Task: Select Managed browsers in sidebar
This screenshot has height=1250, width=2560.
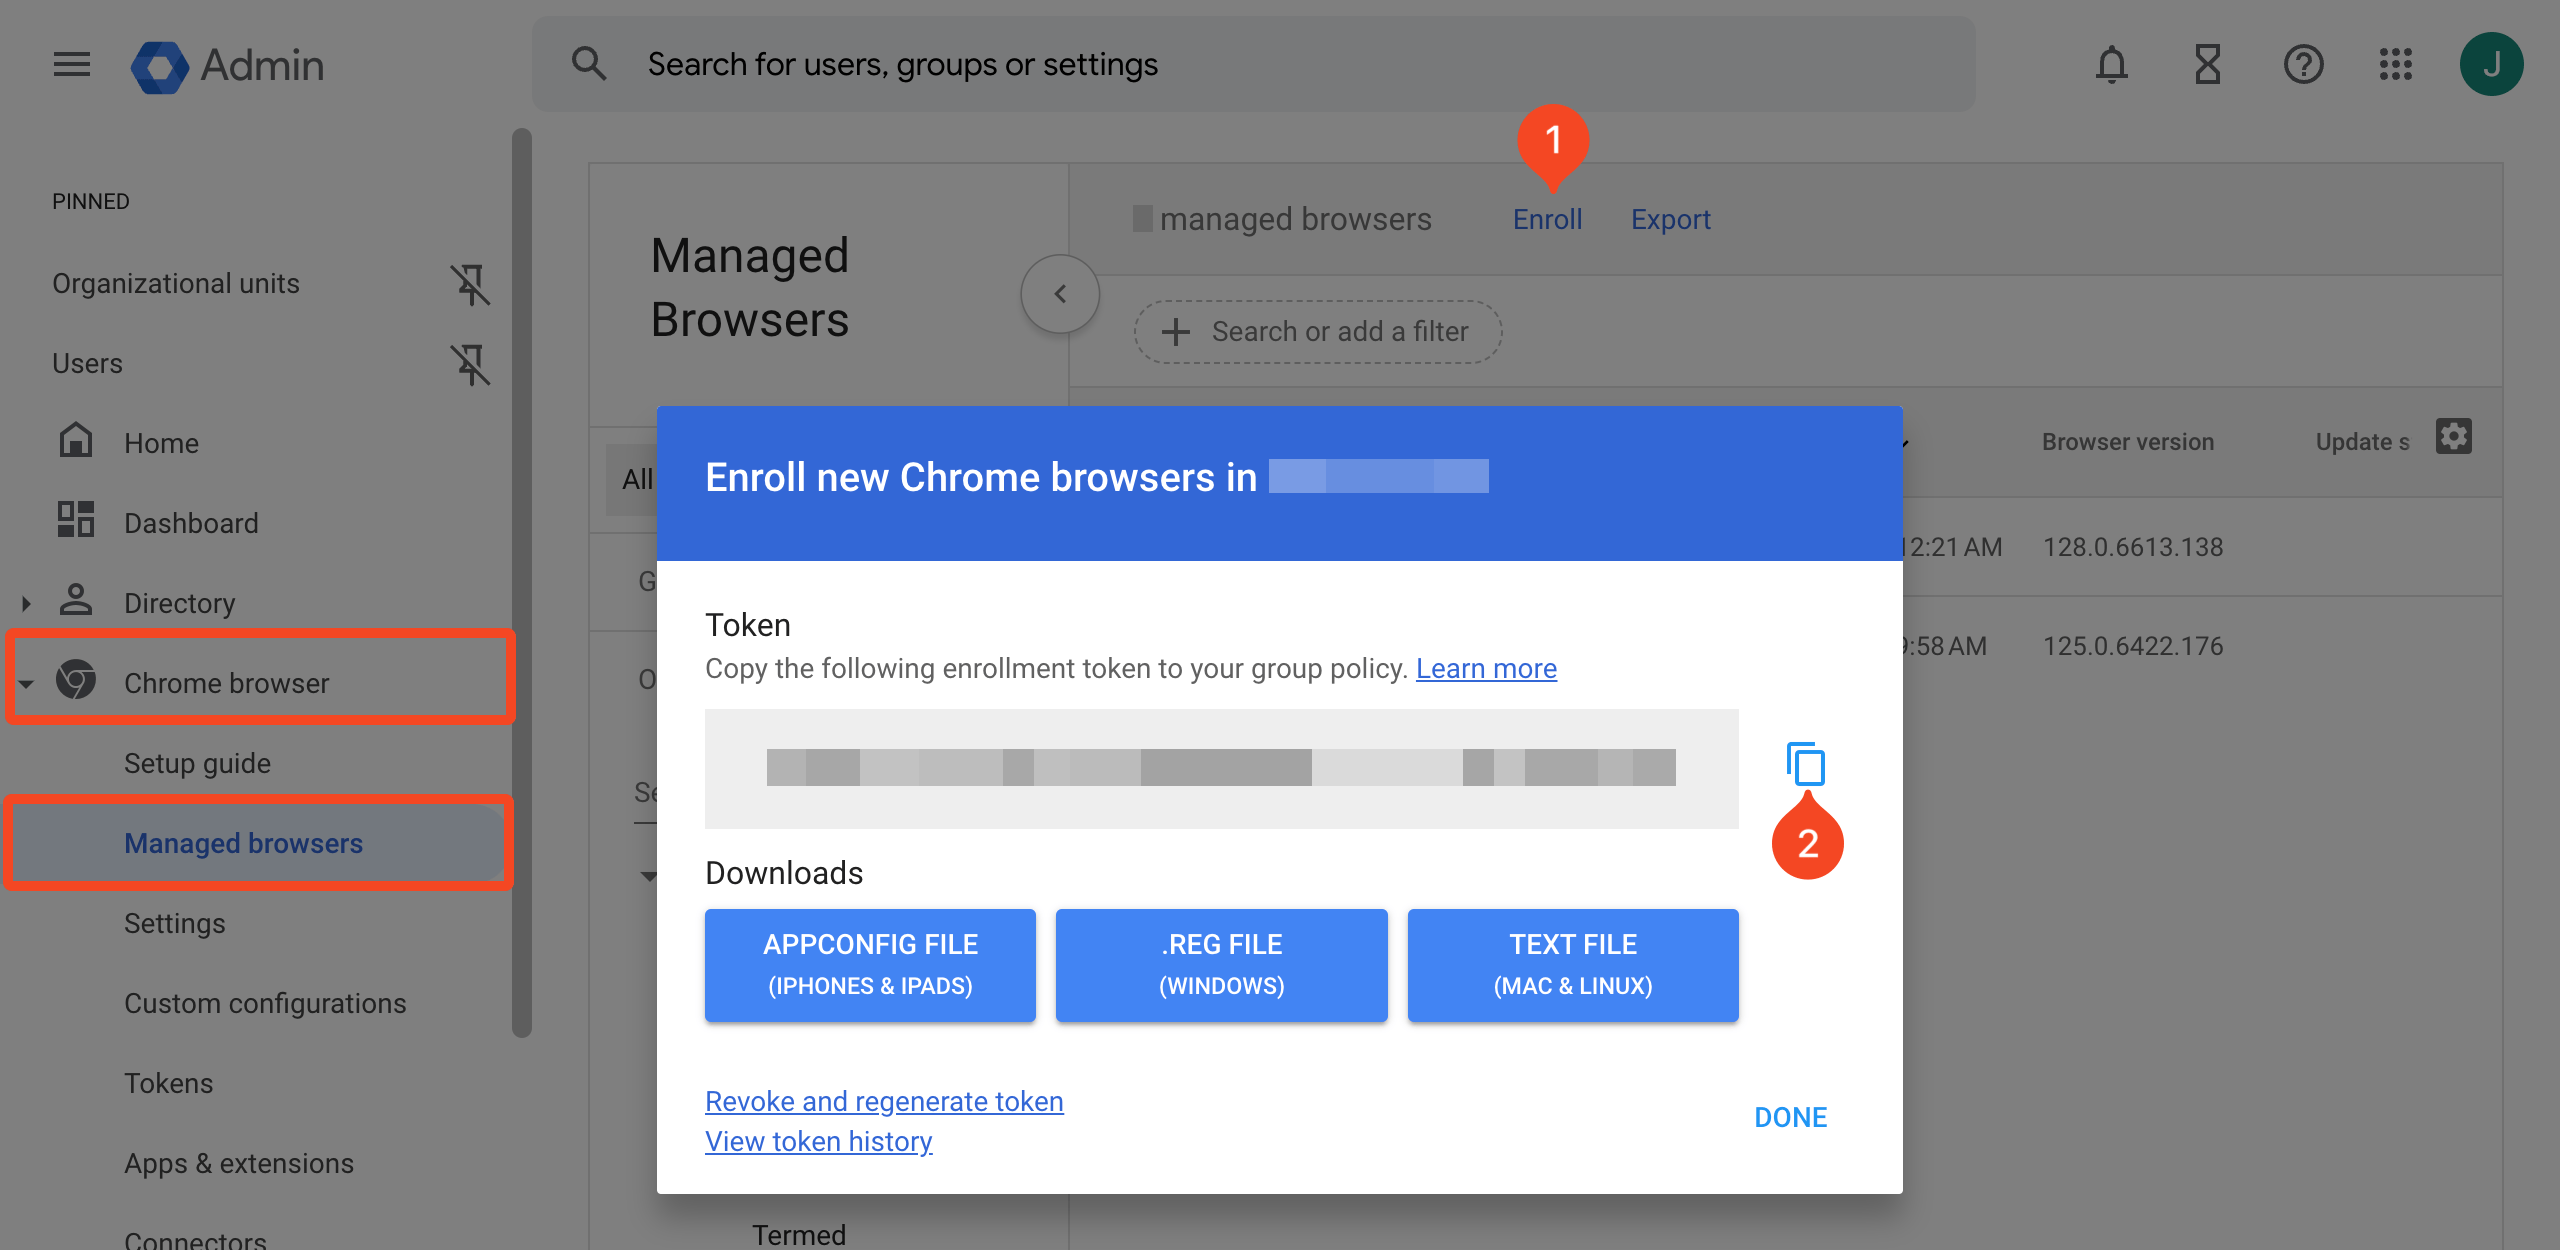Action: [258, 843]
